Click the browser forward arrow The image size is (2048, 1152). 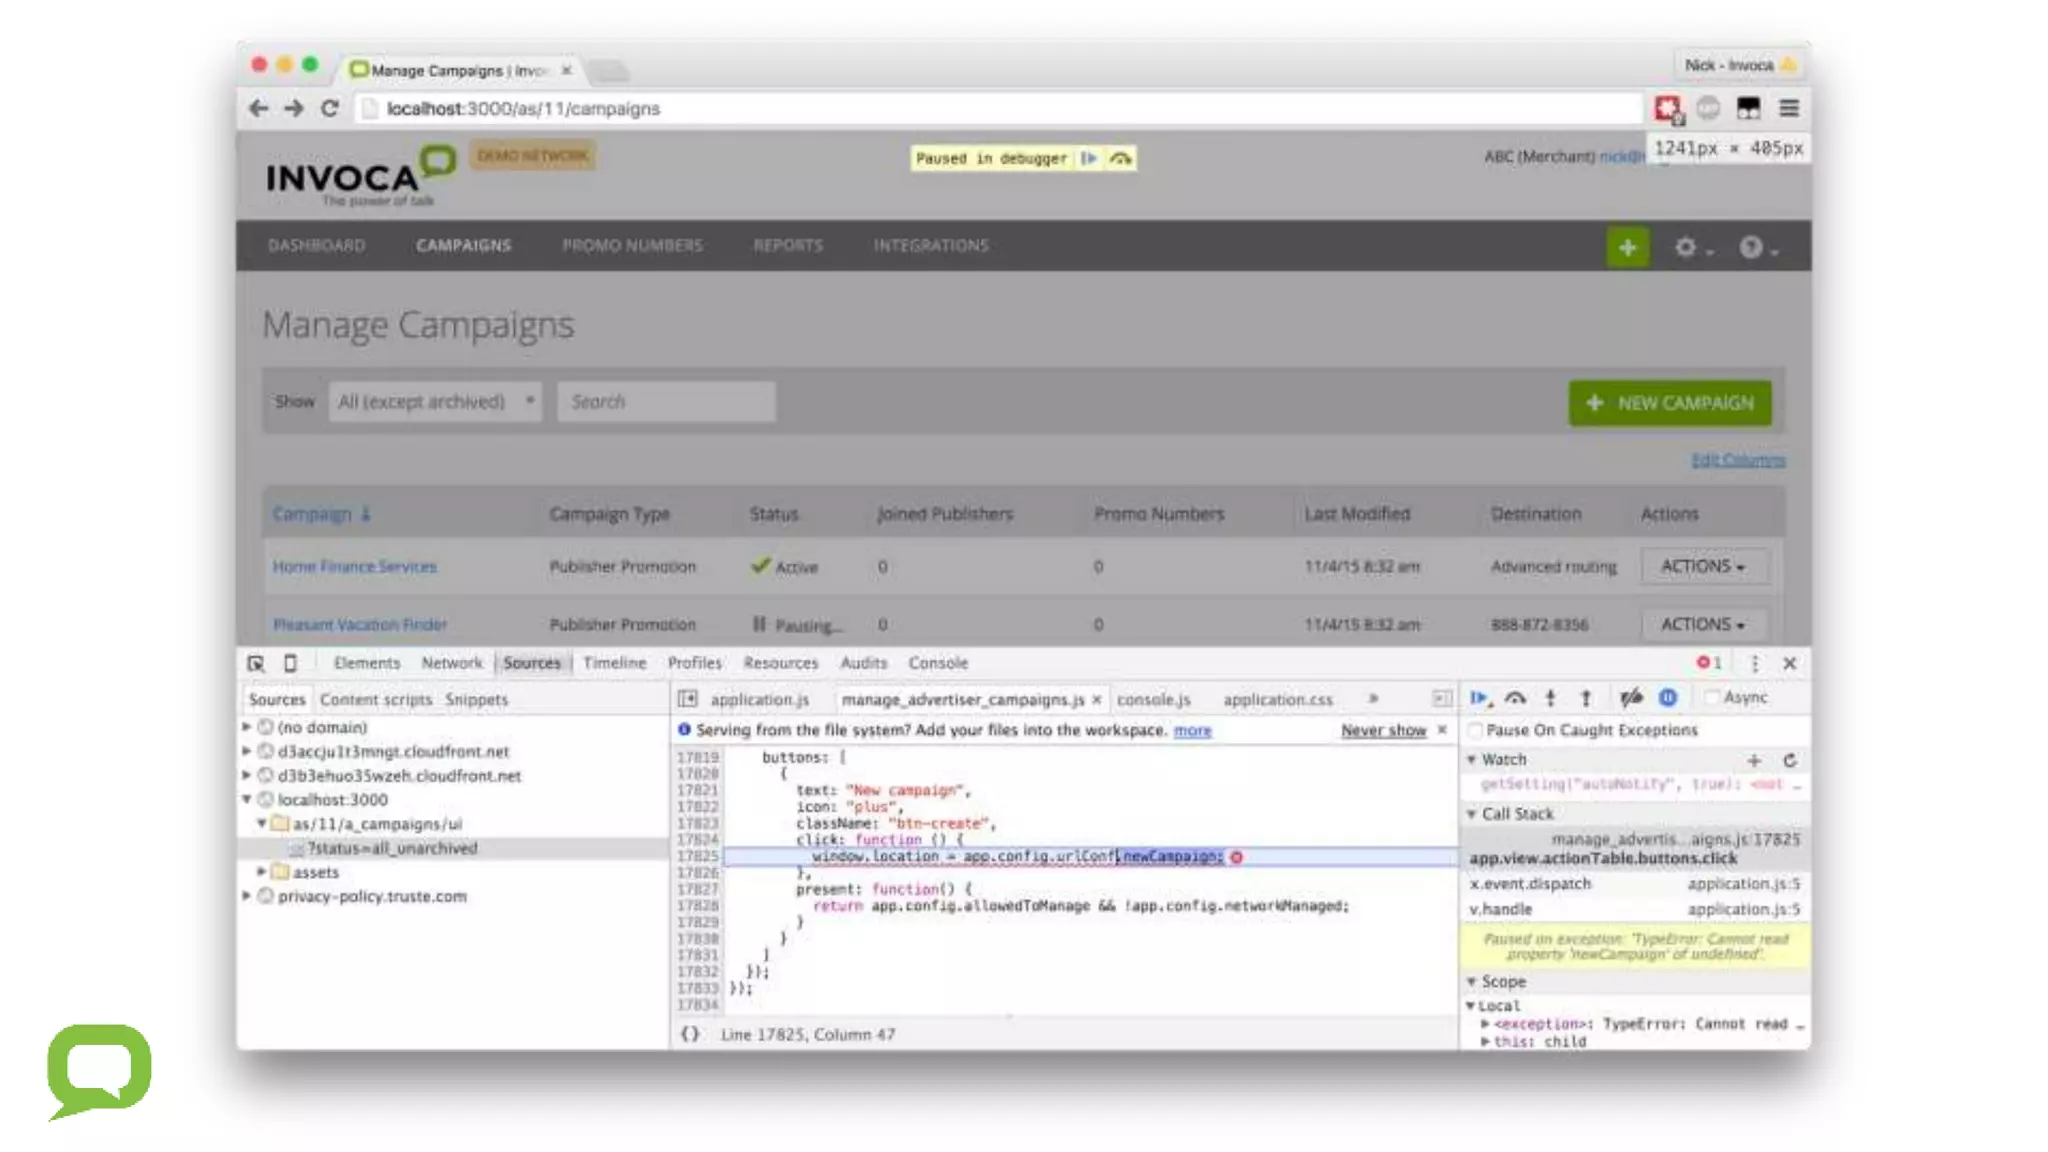pyautogui.click(x=293, y=108)
